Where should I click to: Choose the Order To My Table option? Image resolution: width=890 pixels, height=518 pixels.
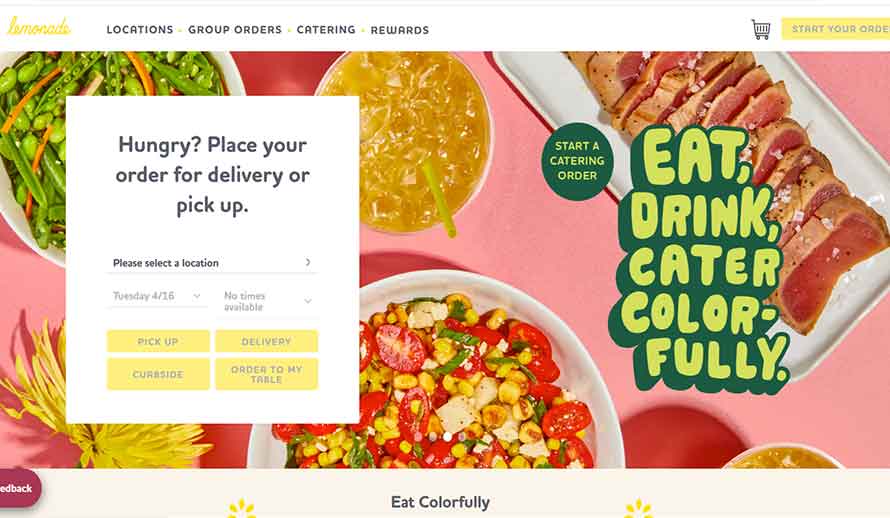(x=266, y=374)
